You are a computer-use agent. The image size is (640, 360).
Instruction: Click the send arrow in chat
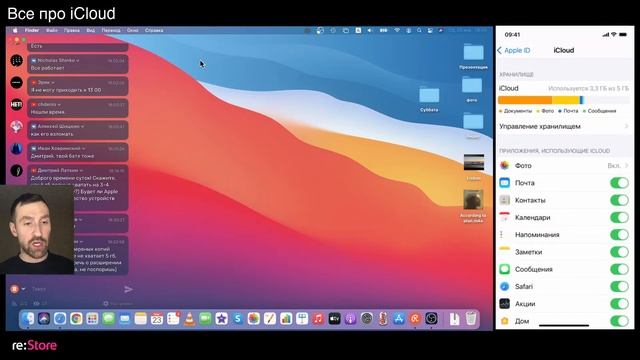[x=128, y=289]
